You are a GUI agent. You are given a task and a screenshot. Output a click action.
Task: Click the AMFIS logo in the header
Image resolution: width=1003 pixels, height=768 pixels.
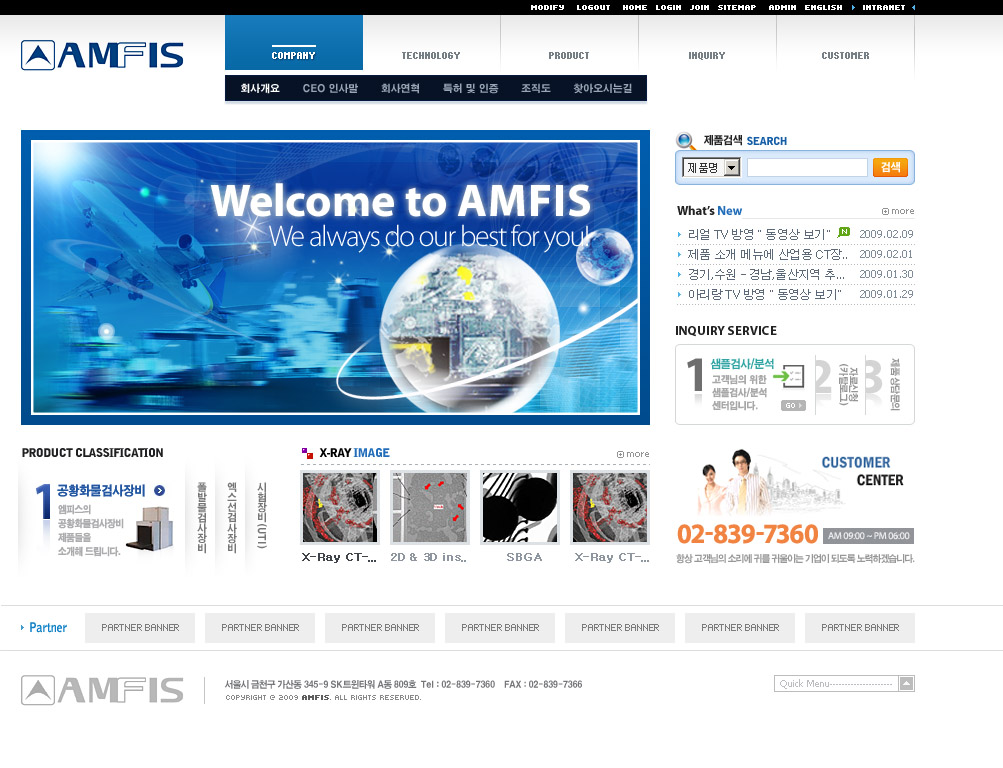point(102,55)
